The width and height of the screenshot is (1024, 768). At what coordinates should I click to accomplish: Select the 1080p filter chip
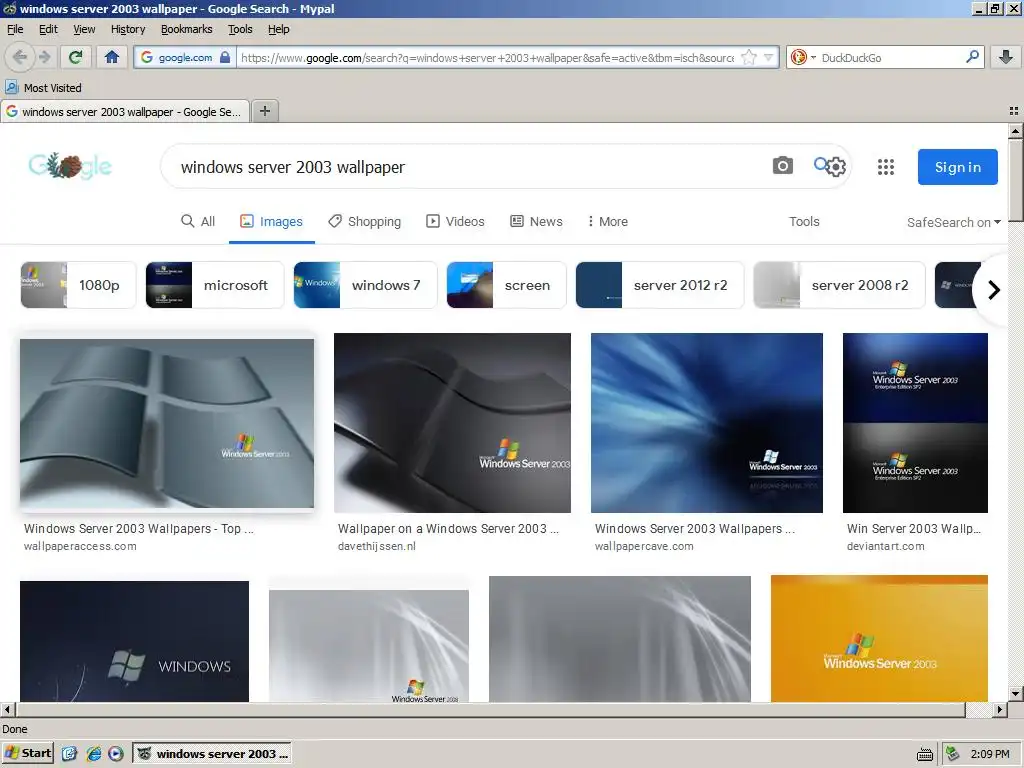pyautogui.click(x=78, y=285)
